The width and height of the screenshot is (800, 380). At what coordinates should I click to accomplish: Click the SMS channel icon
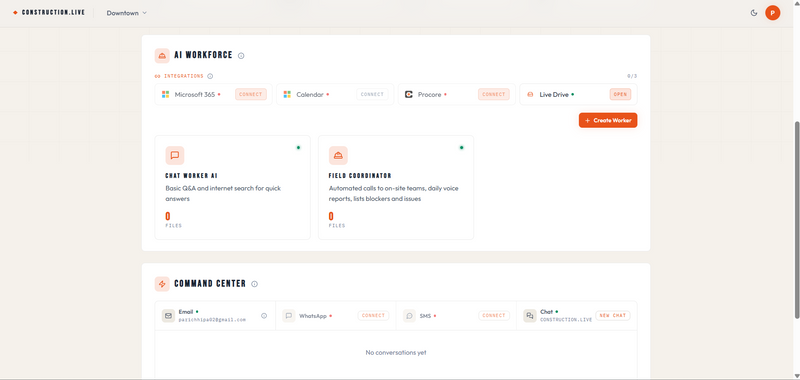click(x=410, y=316)
